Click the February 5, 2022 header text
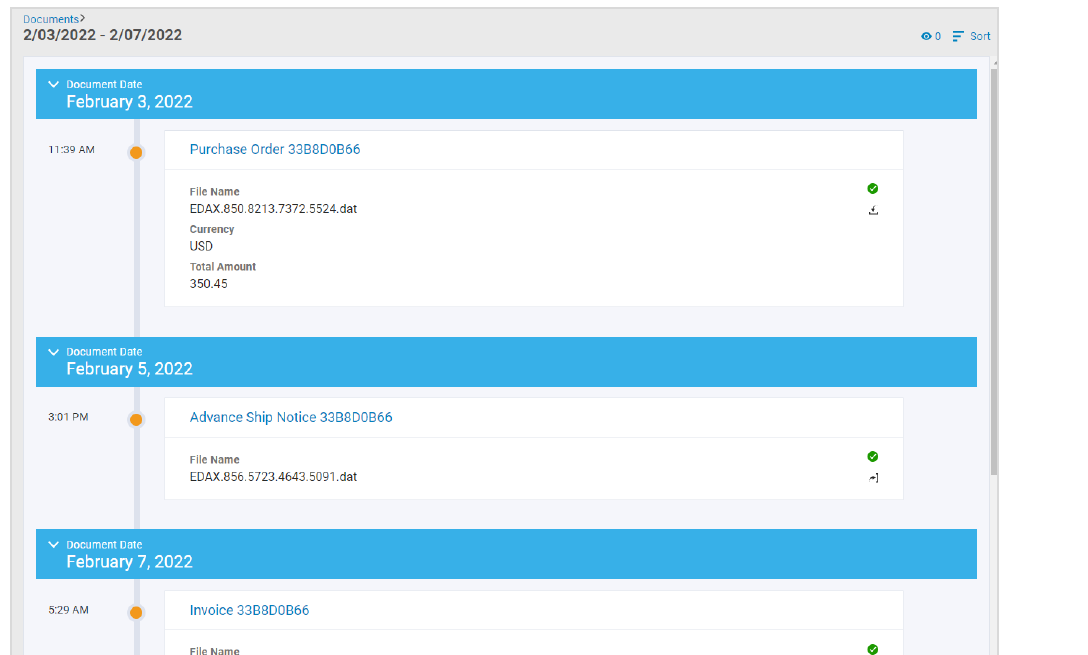Viewport: 1088px width, 655px height. [129, 369]
